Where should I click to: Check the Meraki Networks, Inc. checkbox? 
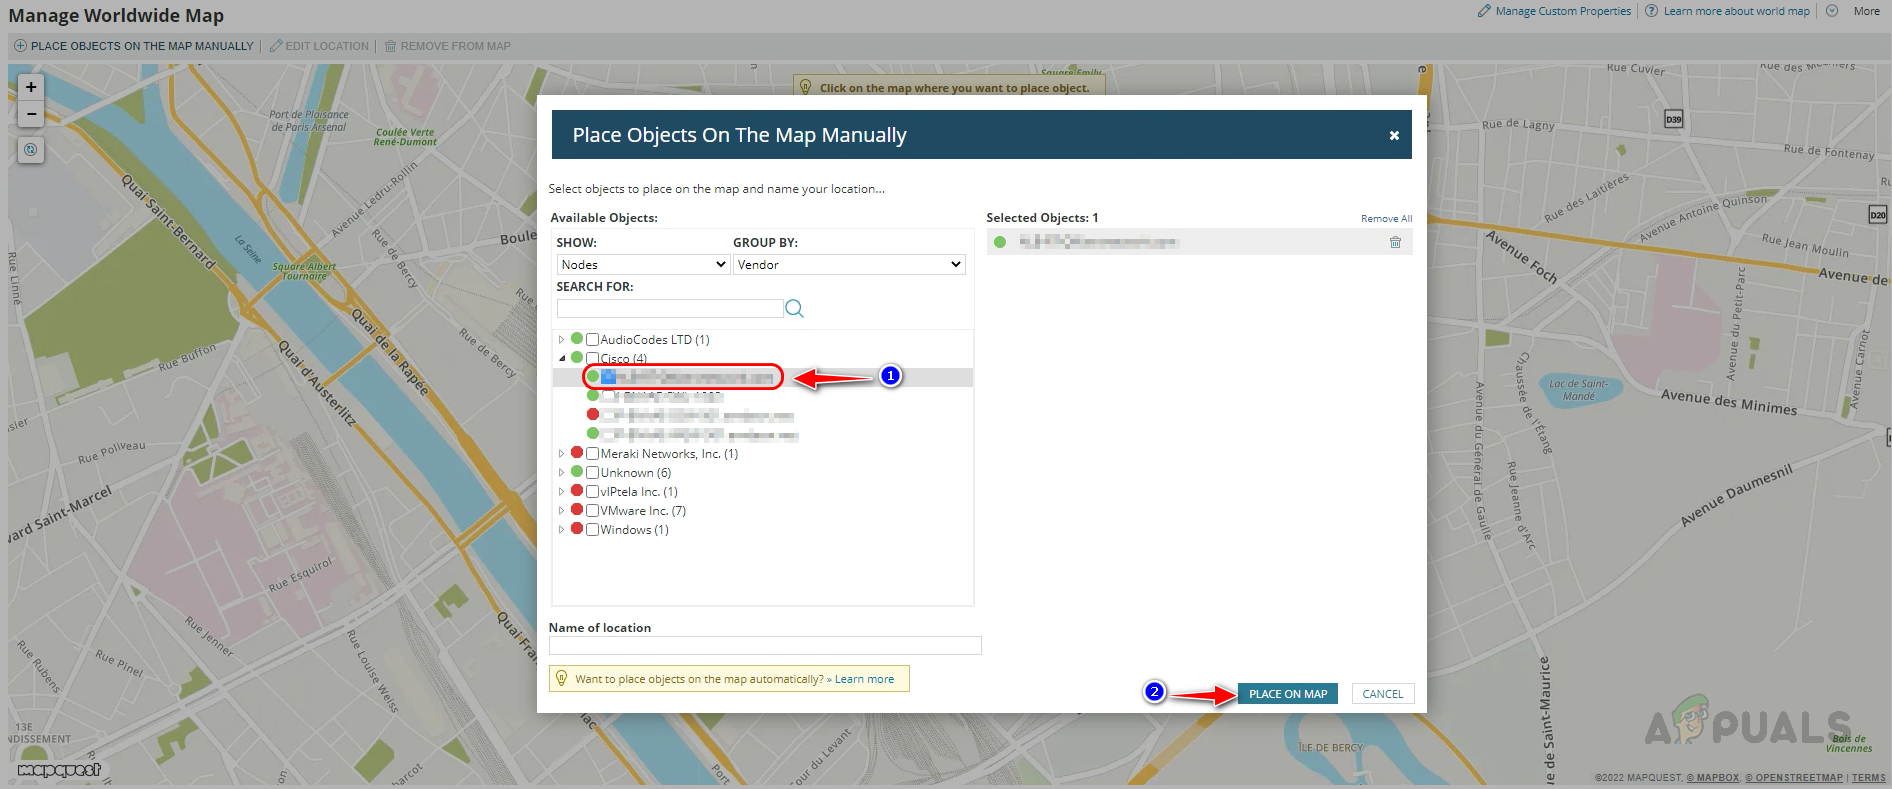(x=593, y=454)
